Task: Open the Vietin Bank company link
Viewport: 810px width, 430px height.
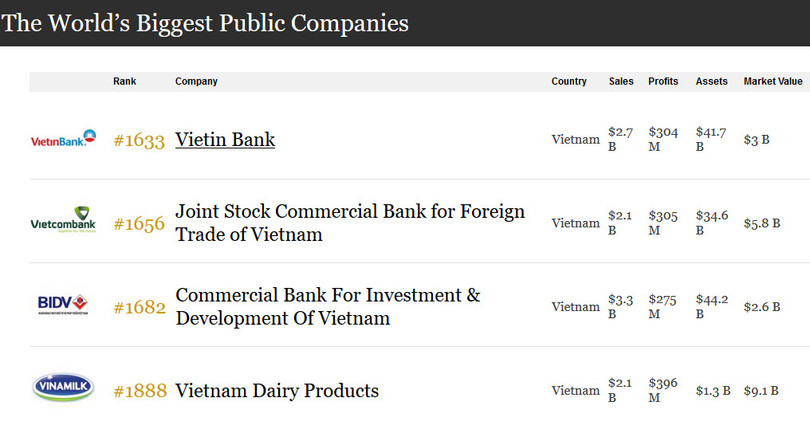Action: coord(225,140)
